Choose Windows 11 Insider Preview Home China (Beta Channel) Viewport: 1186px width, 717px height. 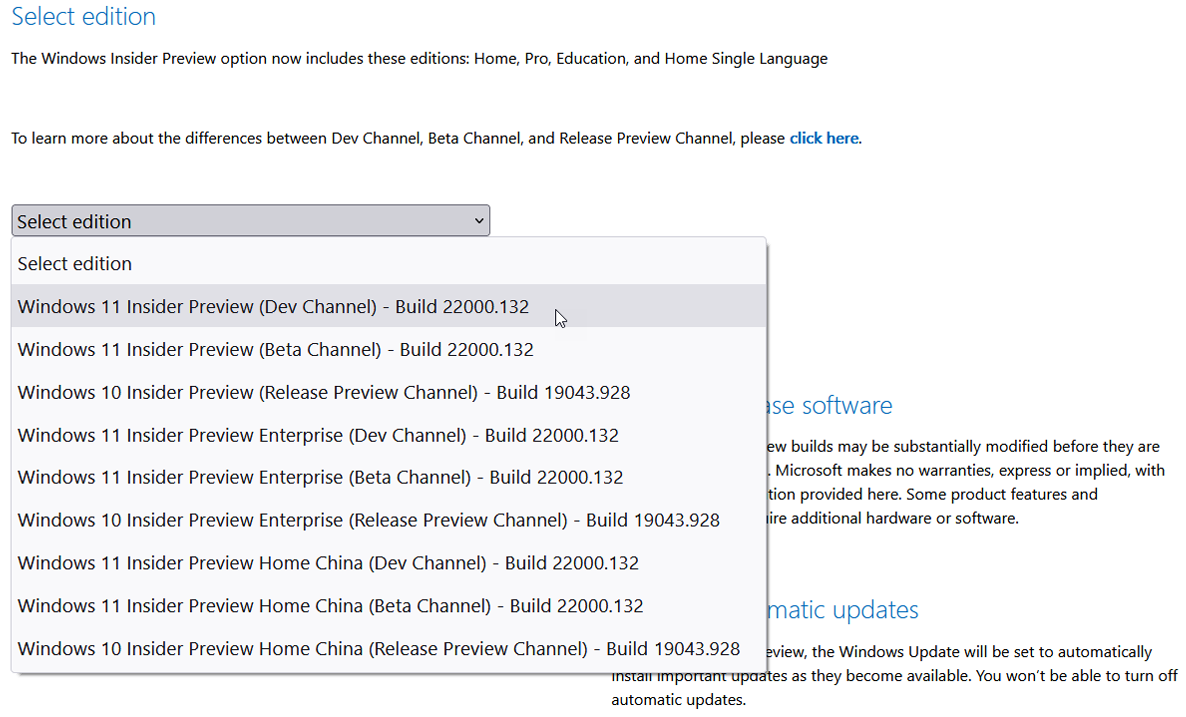[x=389, y=606]
